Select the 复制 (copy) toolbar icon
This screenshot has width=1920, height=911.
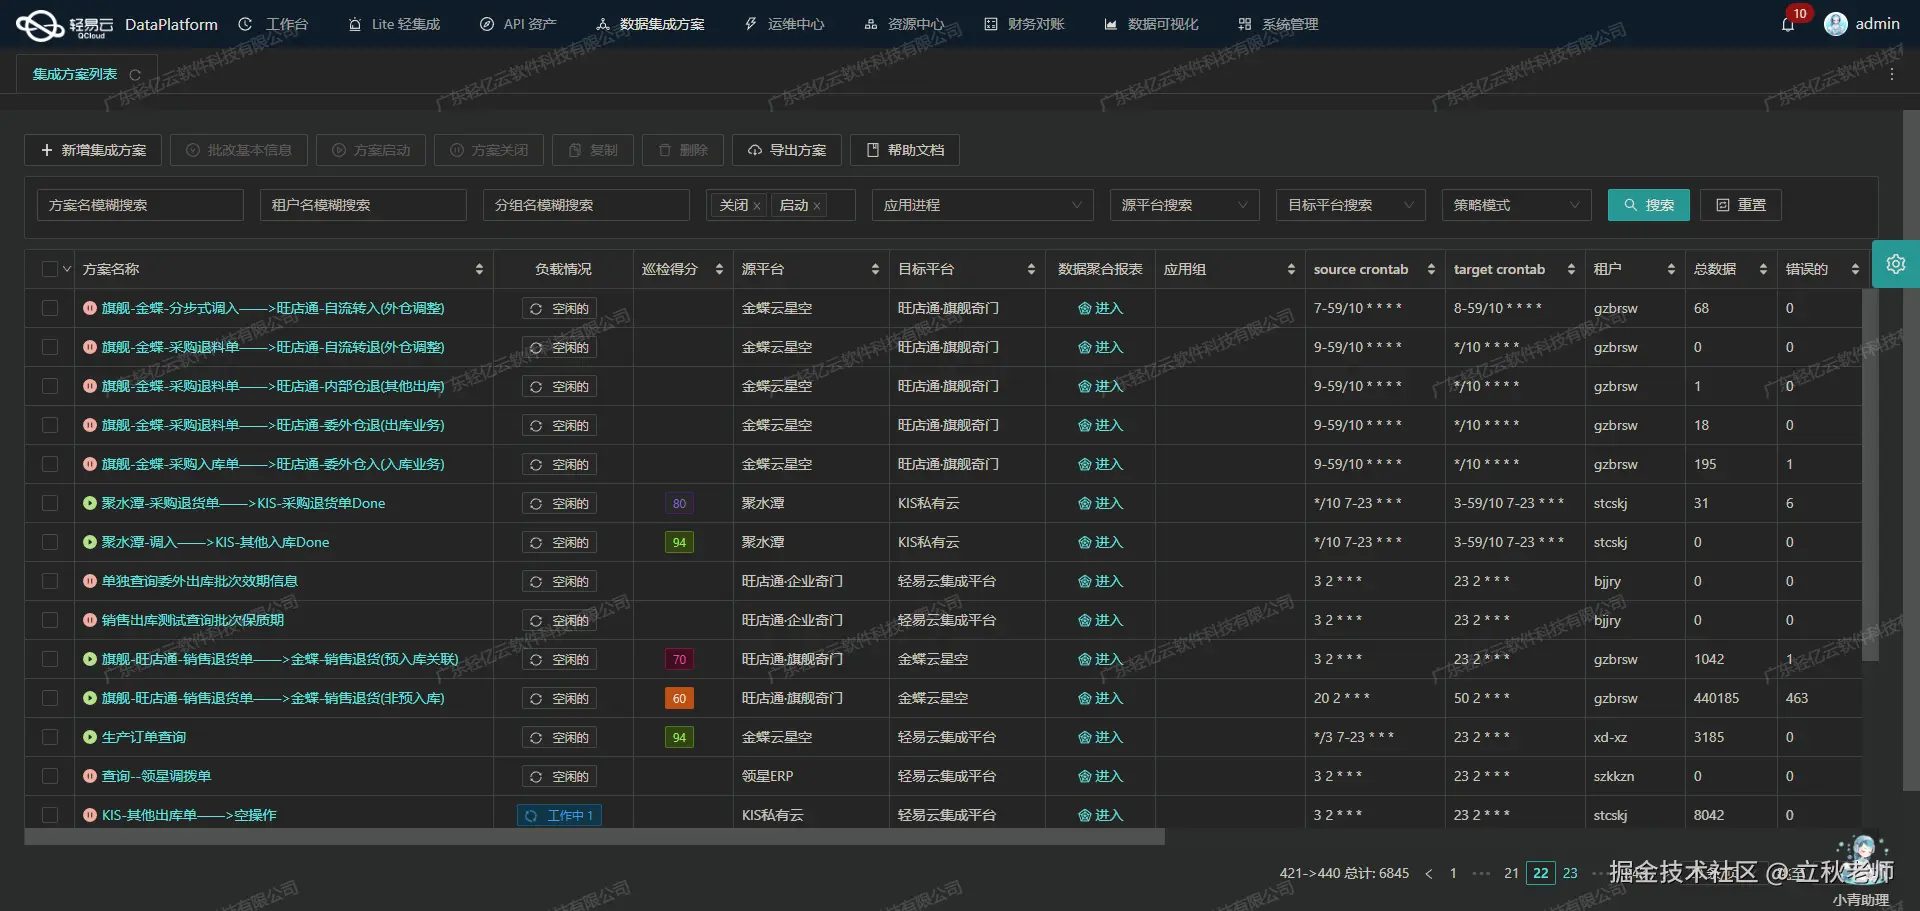click(577, 150)
